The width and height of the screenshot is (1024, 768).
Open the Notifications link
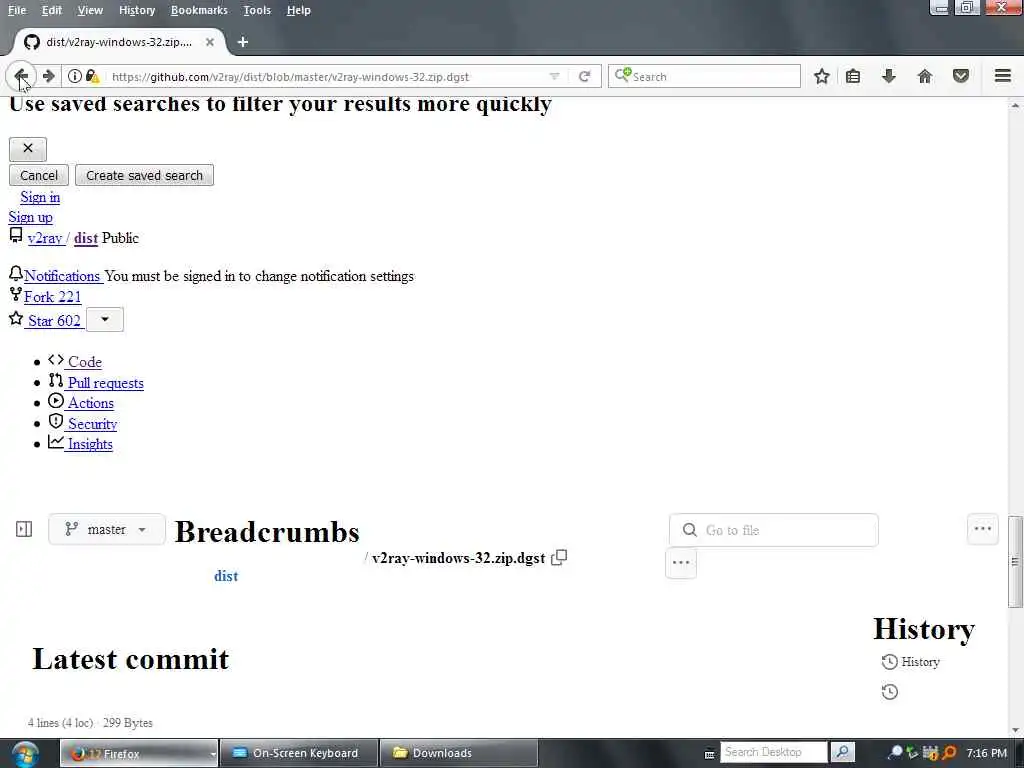click(x=62, y=276)
